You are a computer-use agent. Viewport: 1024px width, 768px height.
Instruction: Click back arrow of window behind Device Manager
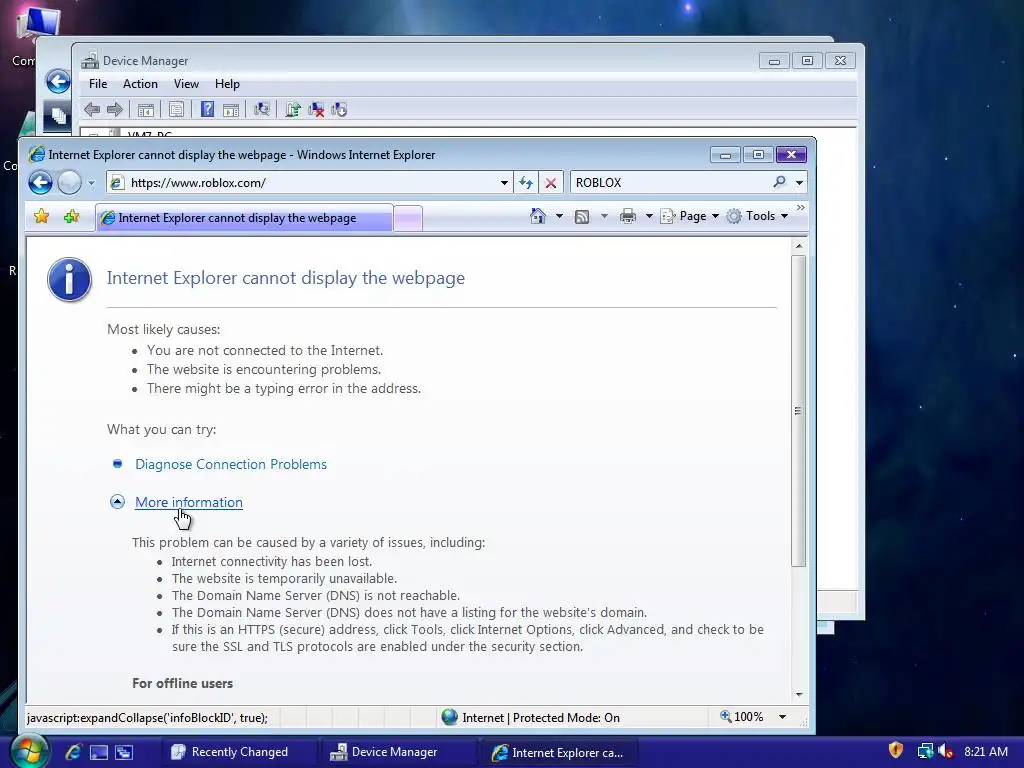click(57, 82)
